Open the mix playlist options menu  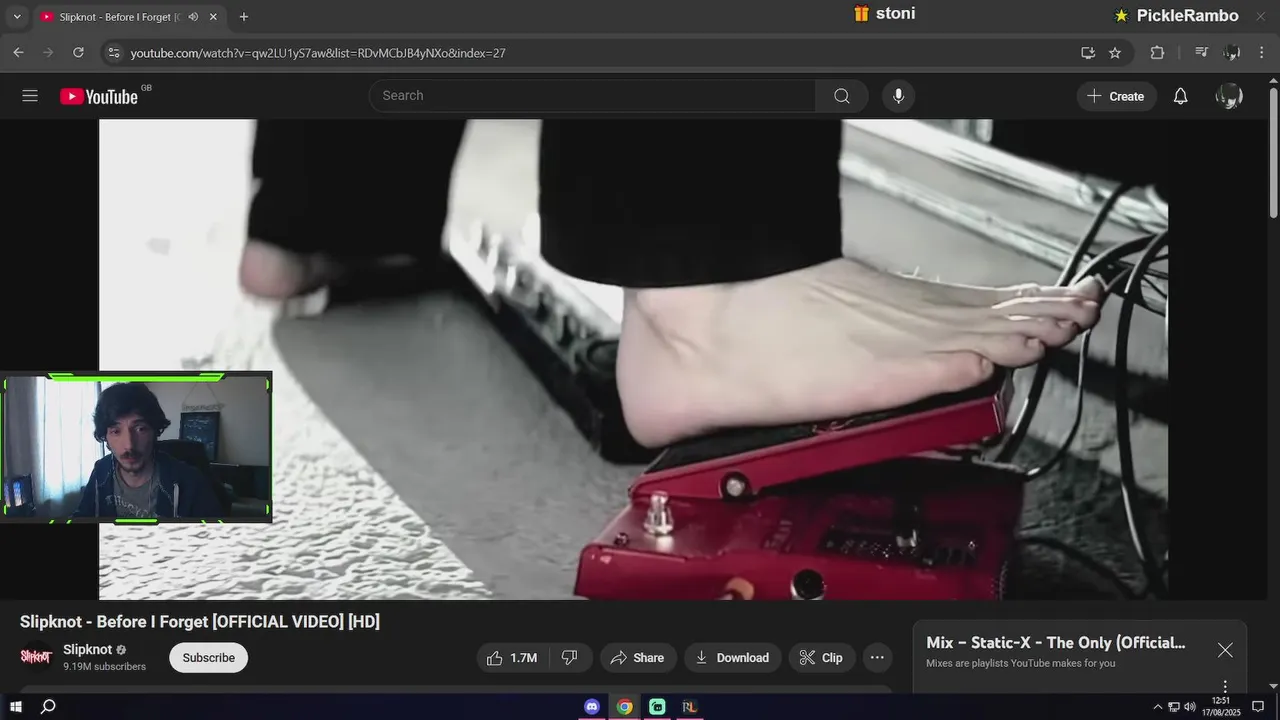coord(1225,687)
